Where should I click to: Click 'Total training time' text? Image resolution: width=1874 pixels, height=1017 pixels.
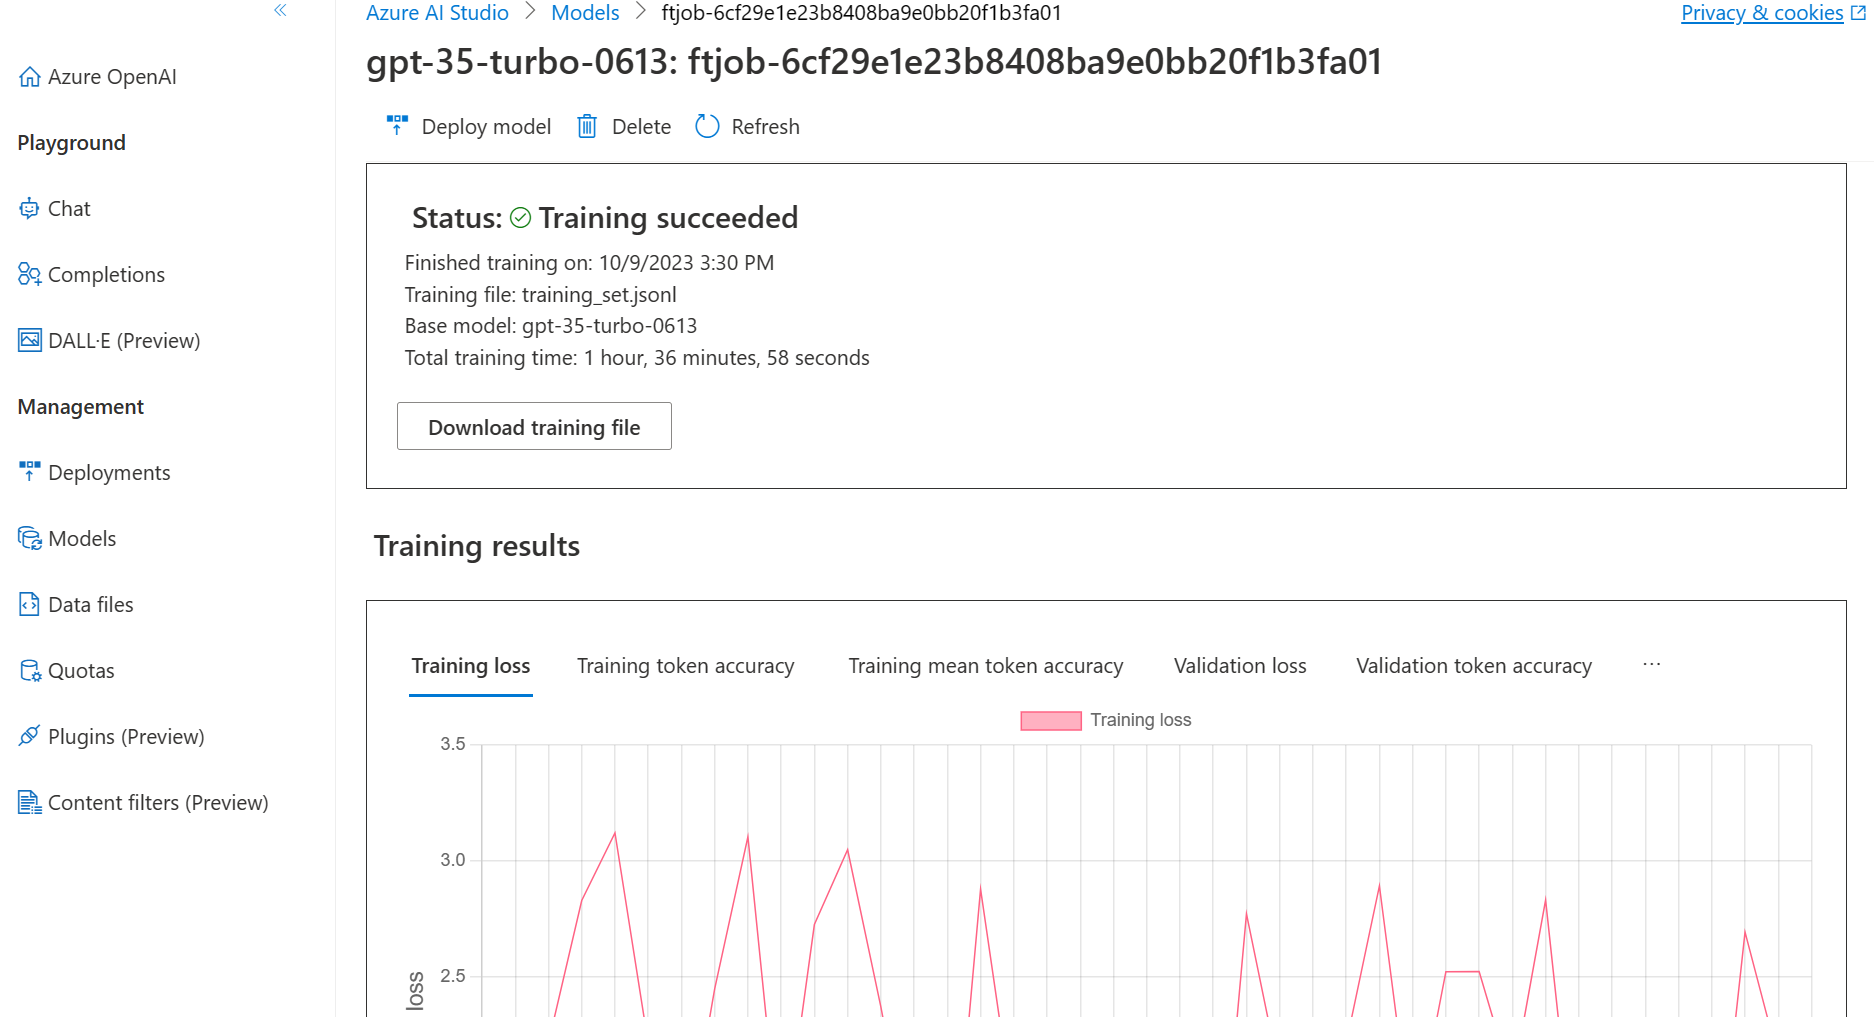pos(637,358)
